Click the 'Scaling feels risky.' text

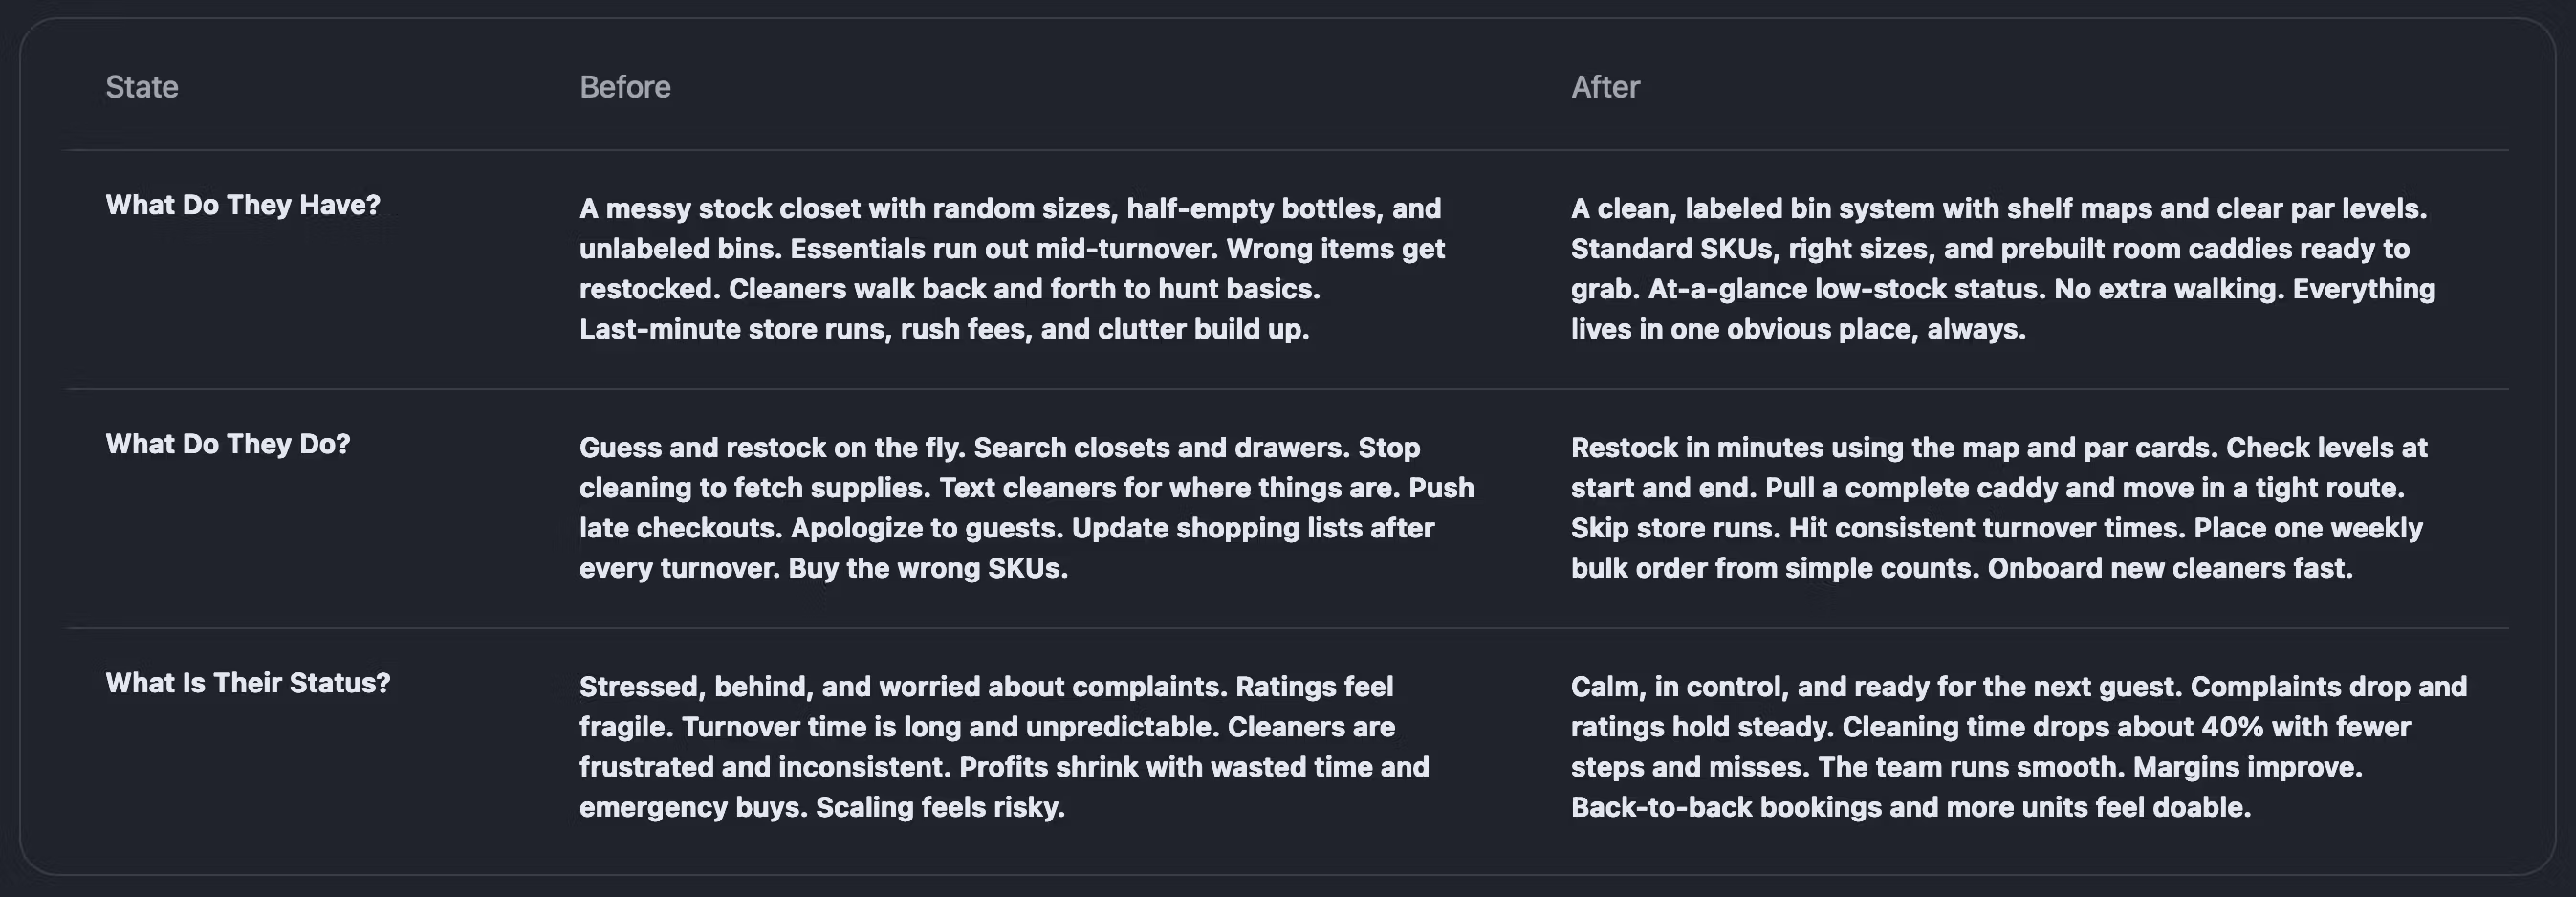[940, 807]
